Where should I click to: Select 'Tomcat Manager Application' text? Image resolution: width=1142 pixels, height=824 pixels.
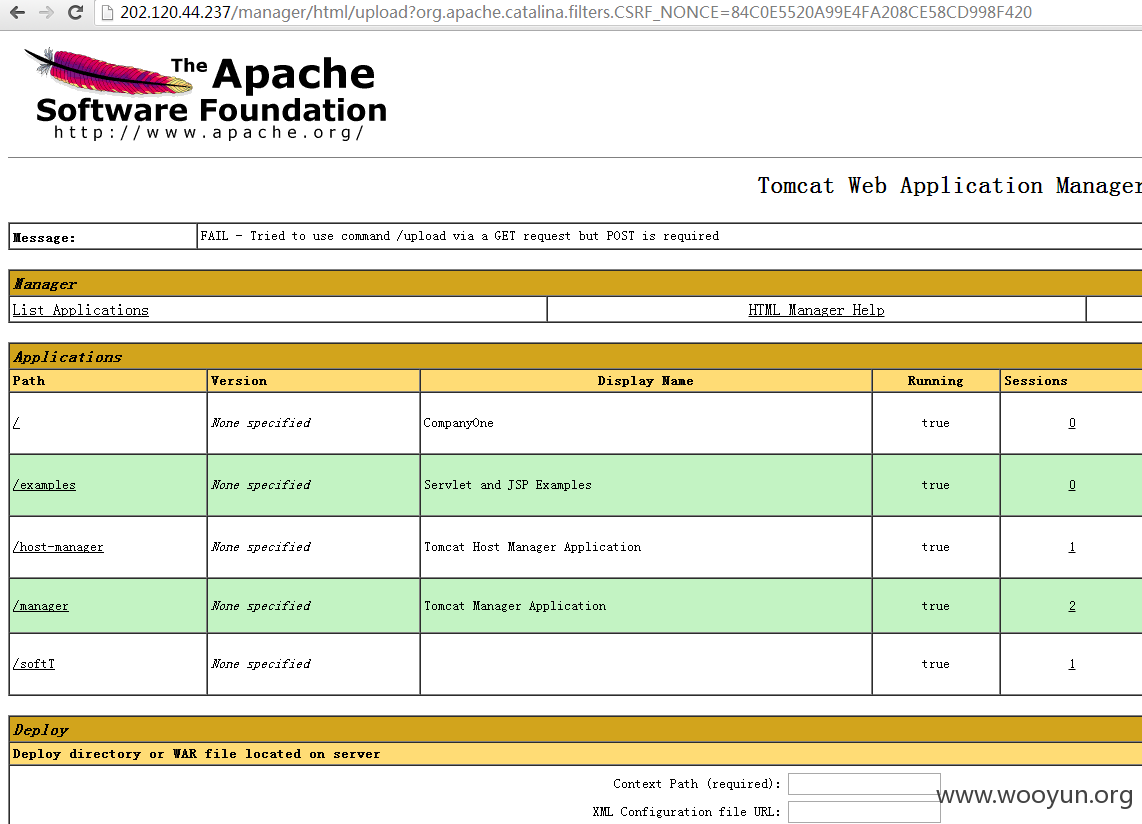pos(515,605)
